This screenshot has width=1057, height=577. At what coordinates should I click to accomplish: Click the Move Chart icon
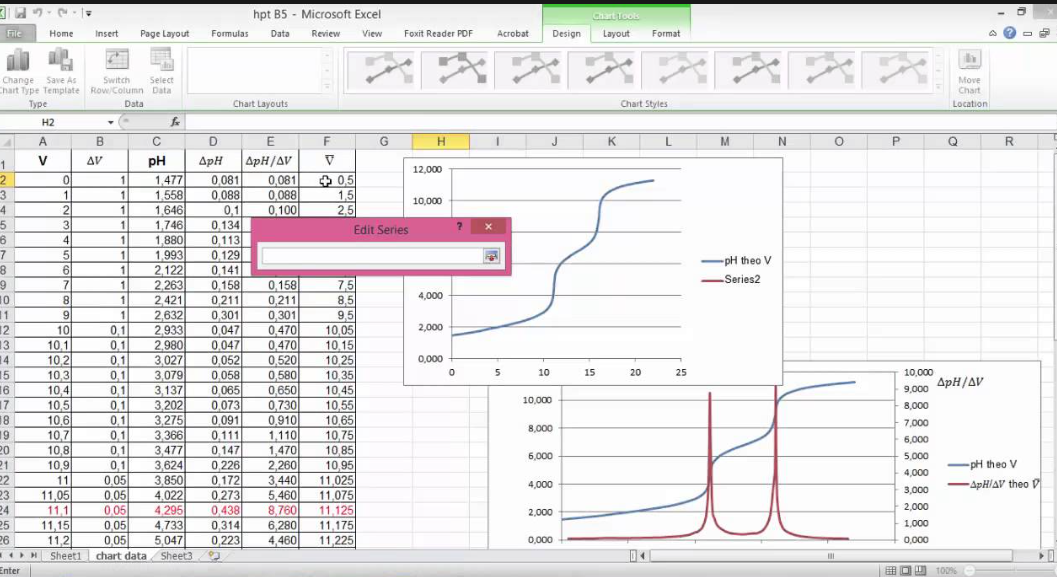pyautogui.click(x=969, y=62)
